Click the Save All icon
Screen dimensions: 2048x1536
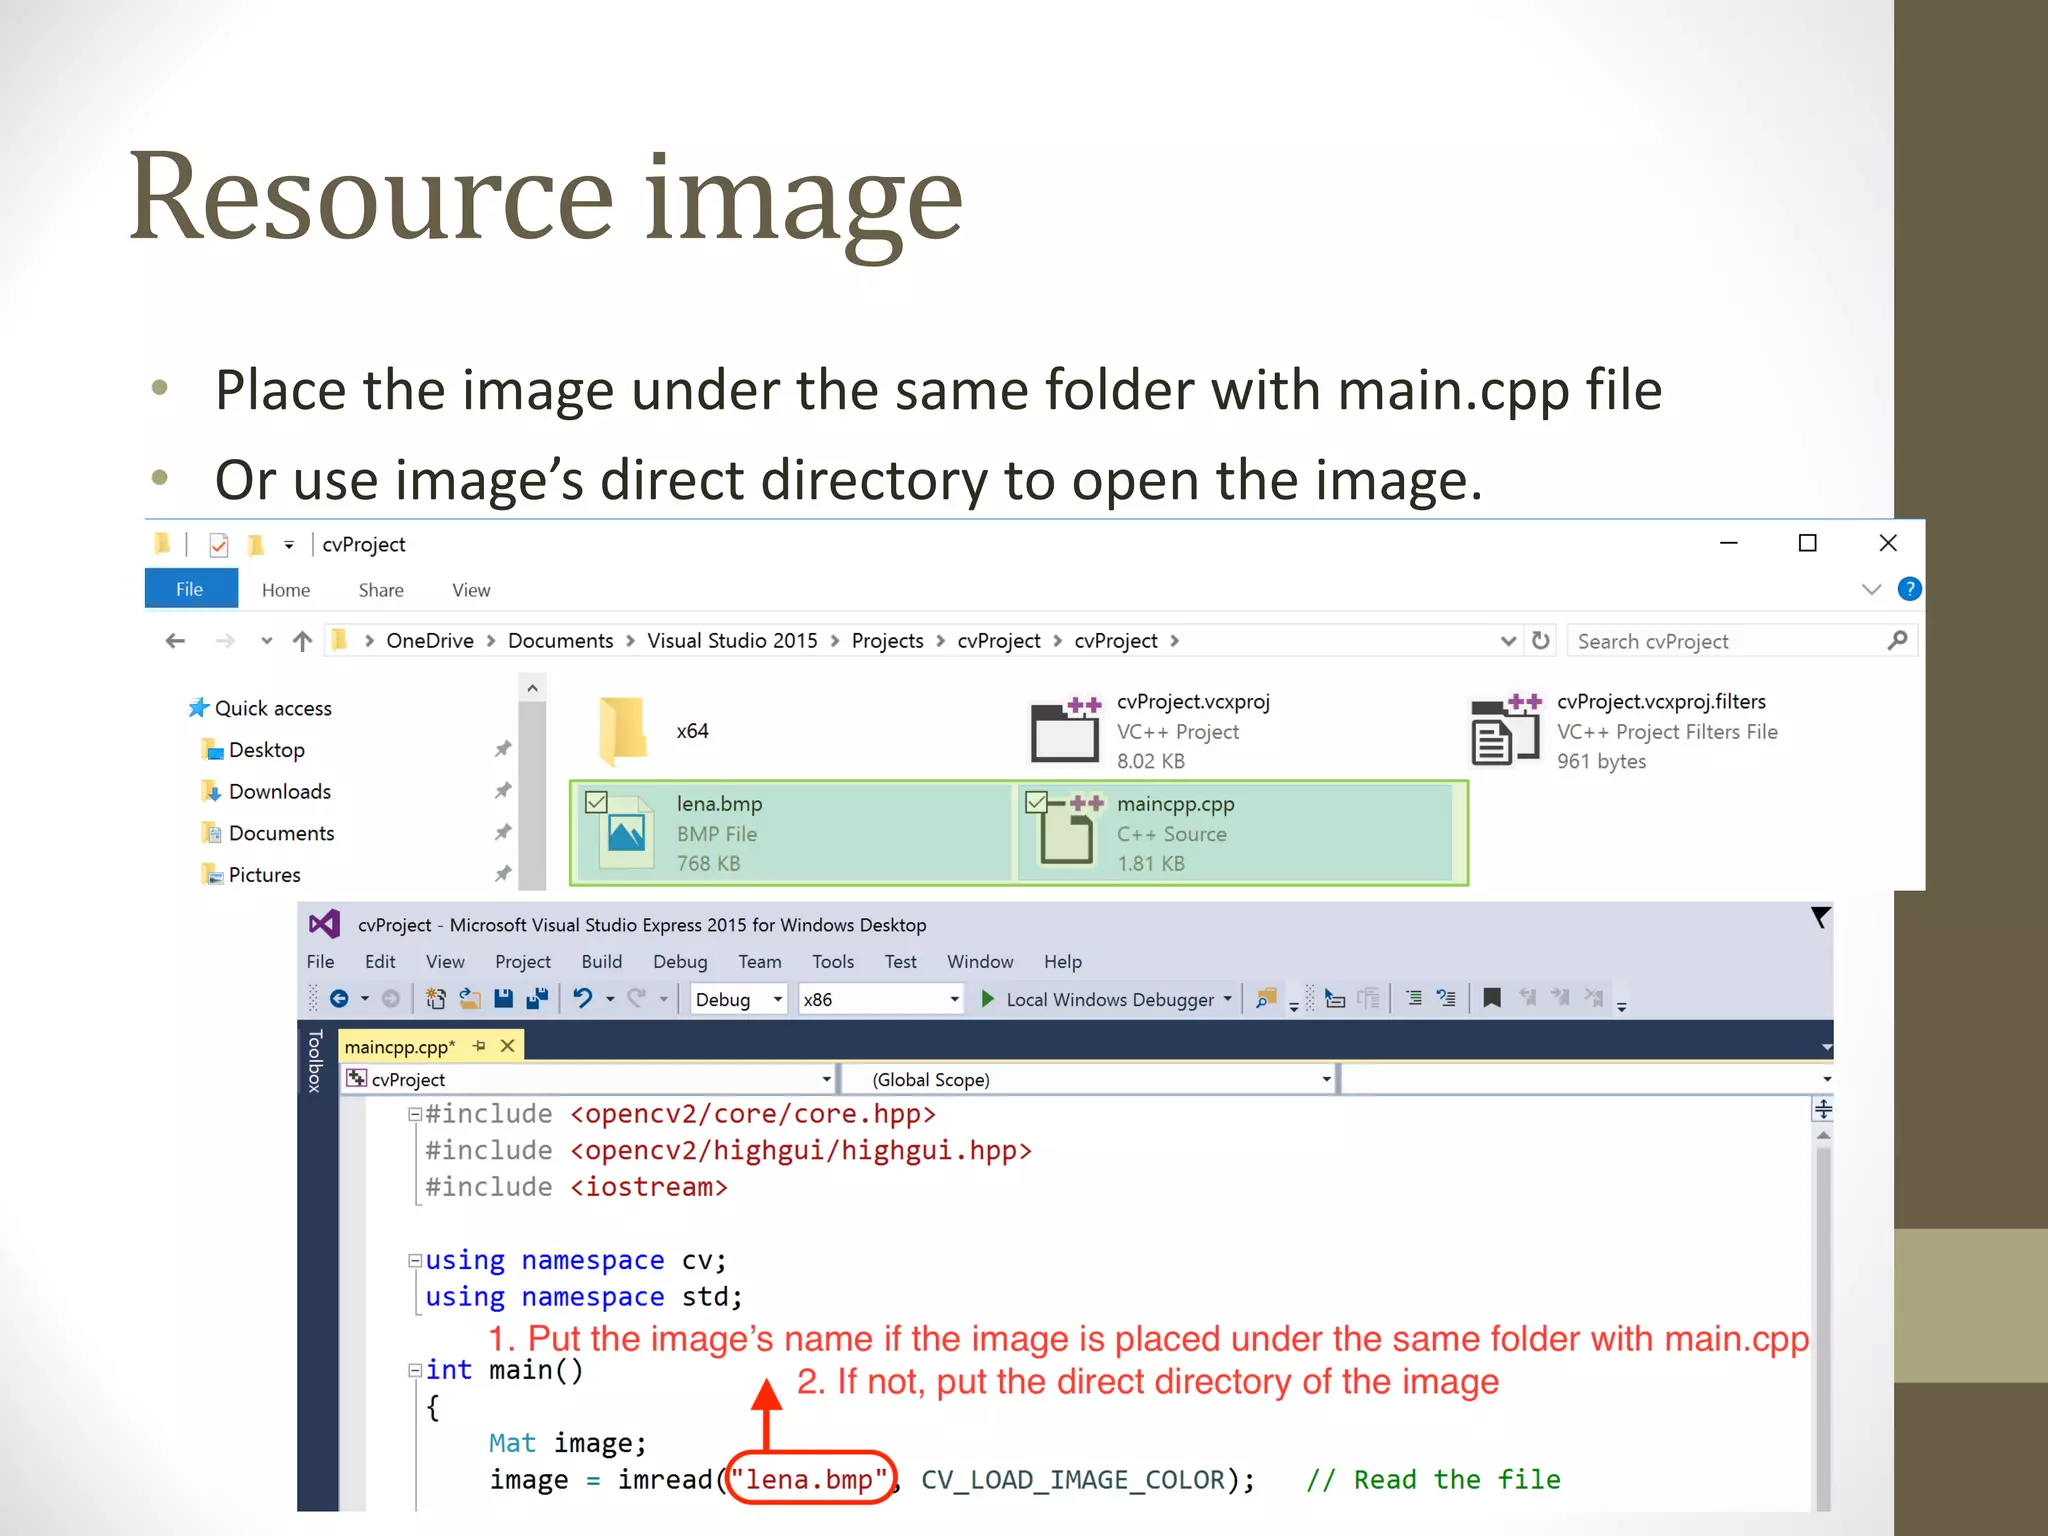(x=537, y=998)
